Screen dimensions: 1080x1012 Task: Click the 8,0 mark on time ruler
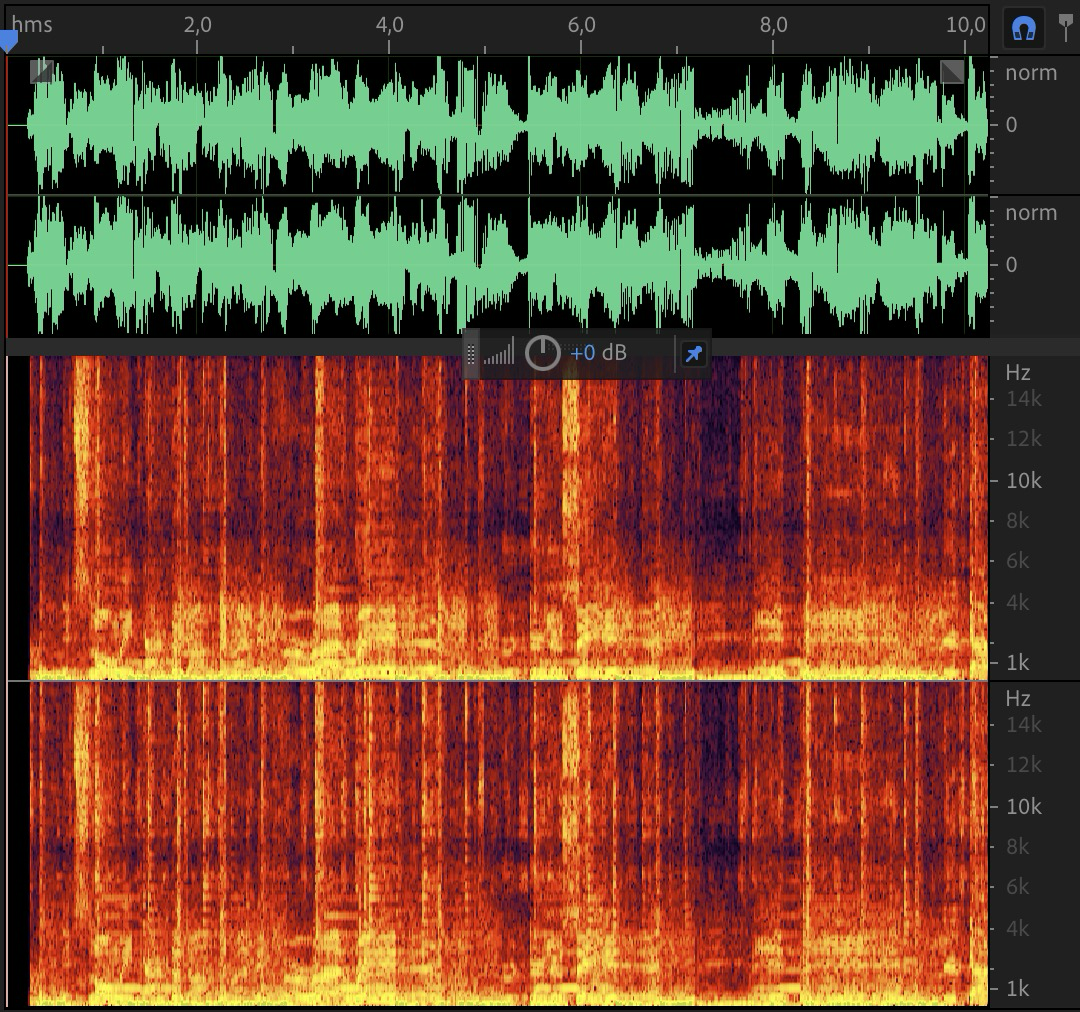click(x=773, y=24)
